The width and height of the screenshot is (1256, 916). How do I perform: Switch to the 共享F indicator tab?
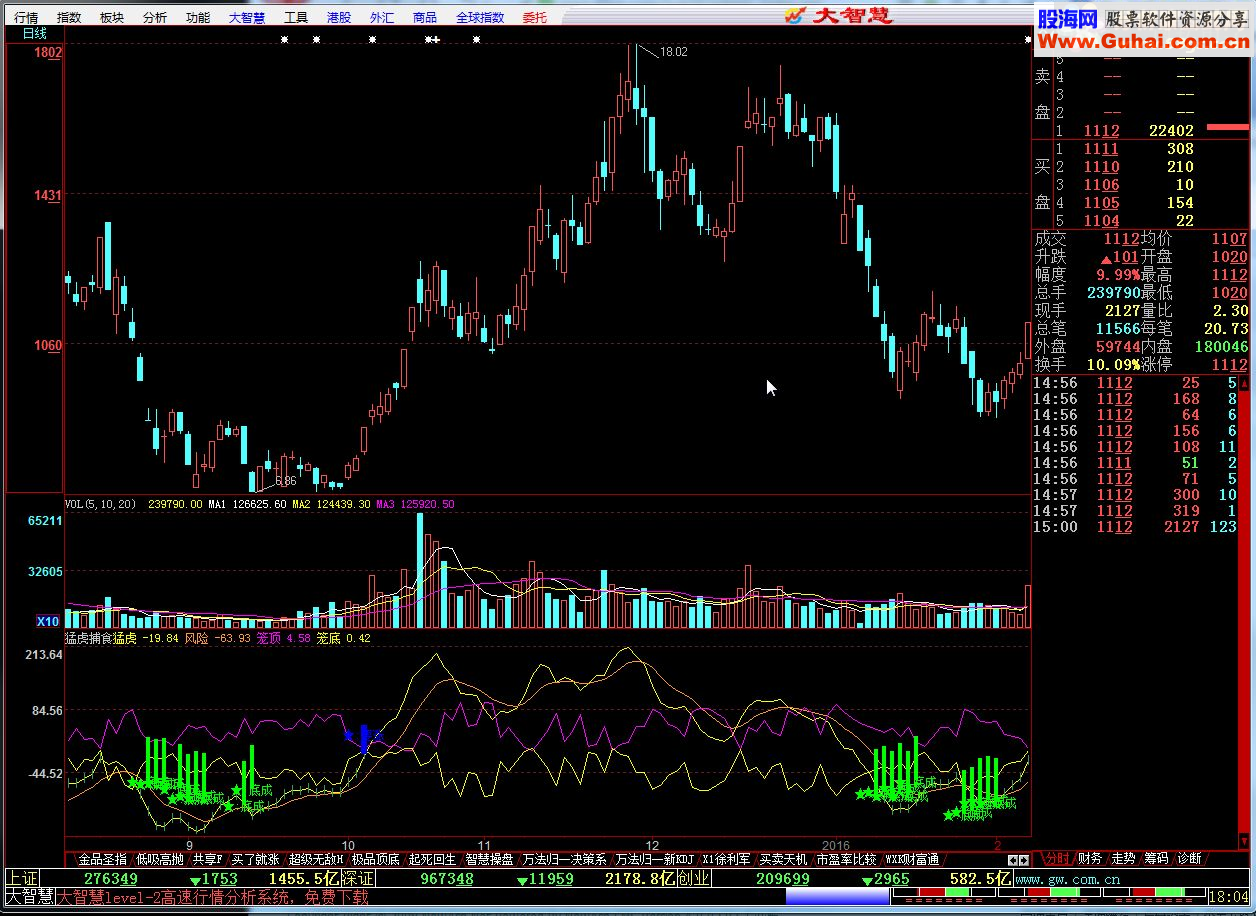click(208, 859)
